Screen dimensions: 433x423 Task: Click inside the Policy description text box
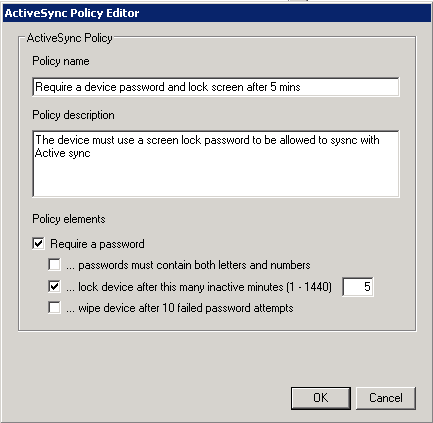(x=216, y=164)
